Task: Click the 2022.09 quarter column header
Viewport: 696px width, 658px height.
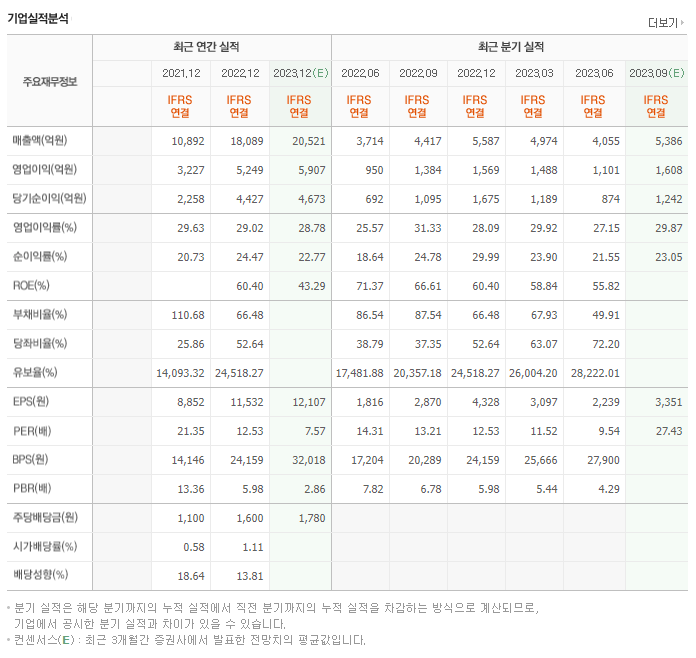Action: coord(418,73)
